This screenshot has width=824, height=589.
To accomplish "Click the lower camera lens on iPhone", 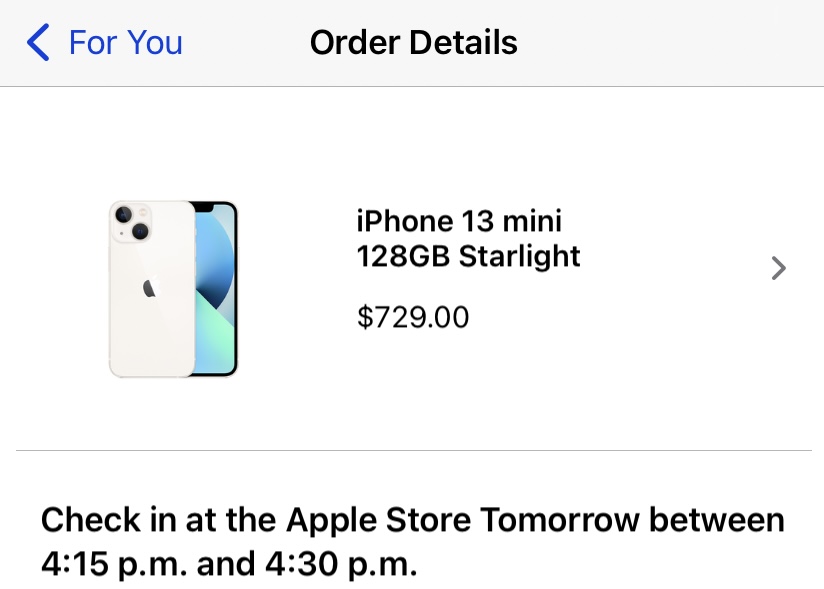I will click(139, 232).
